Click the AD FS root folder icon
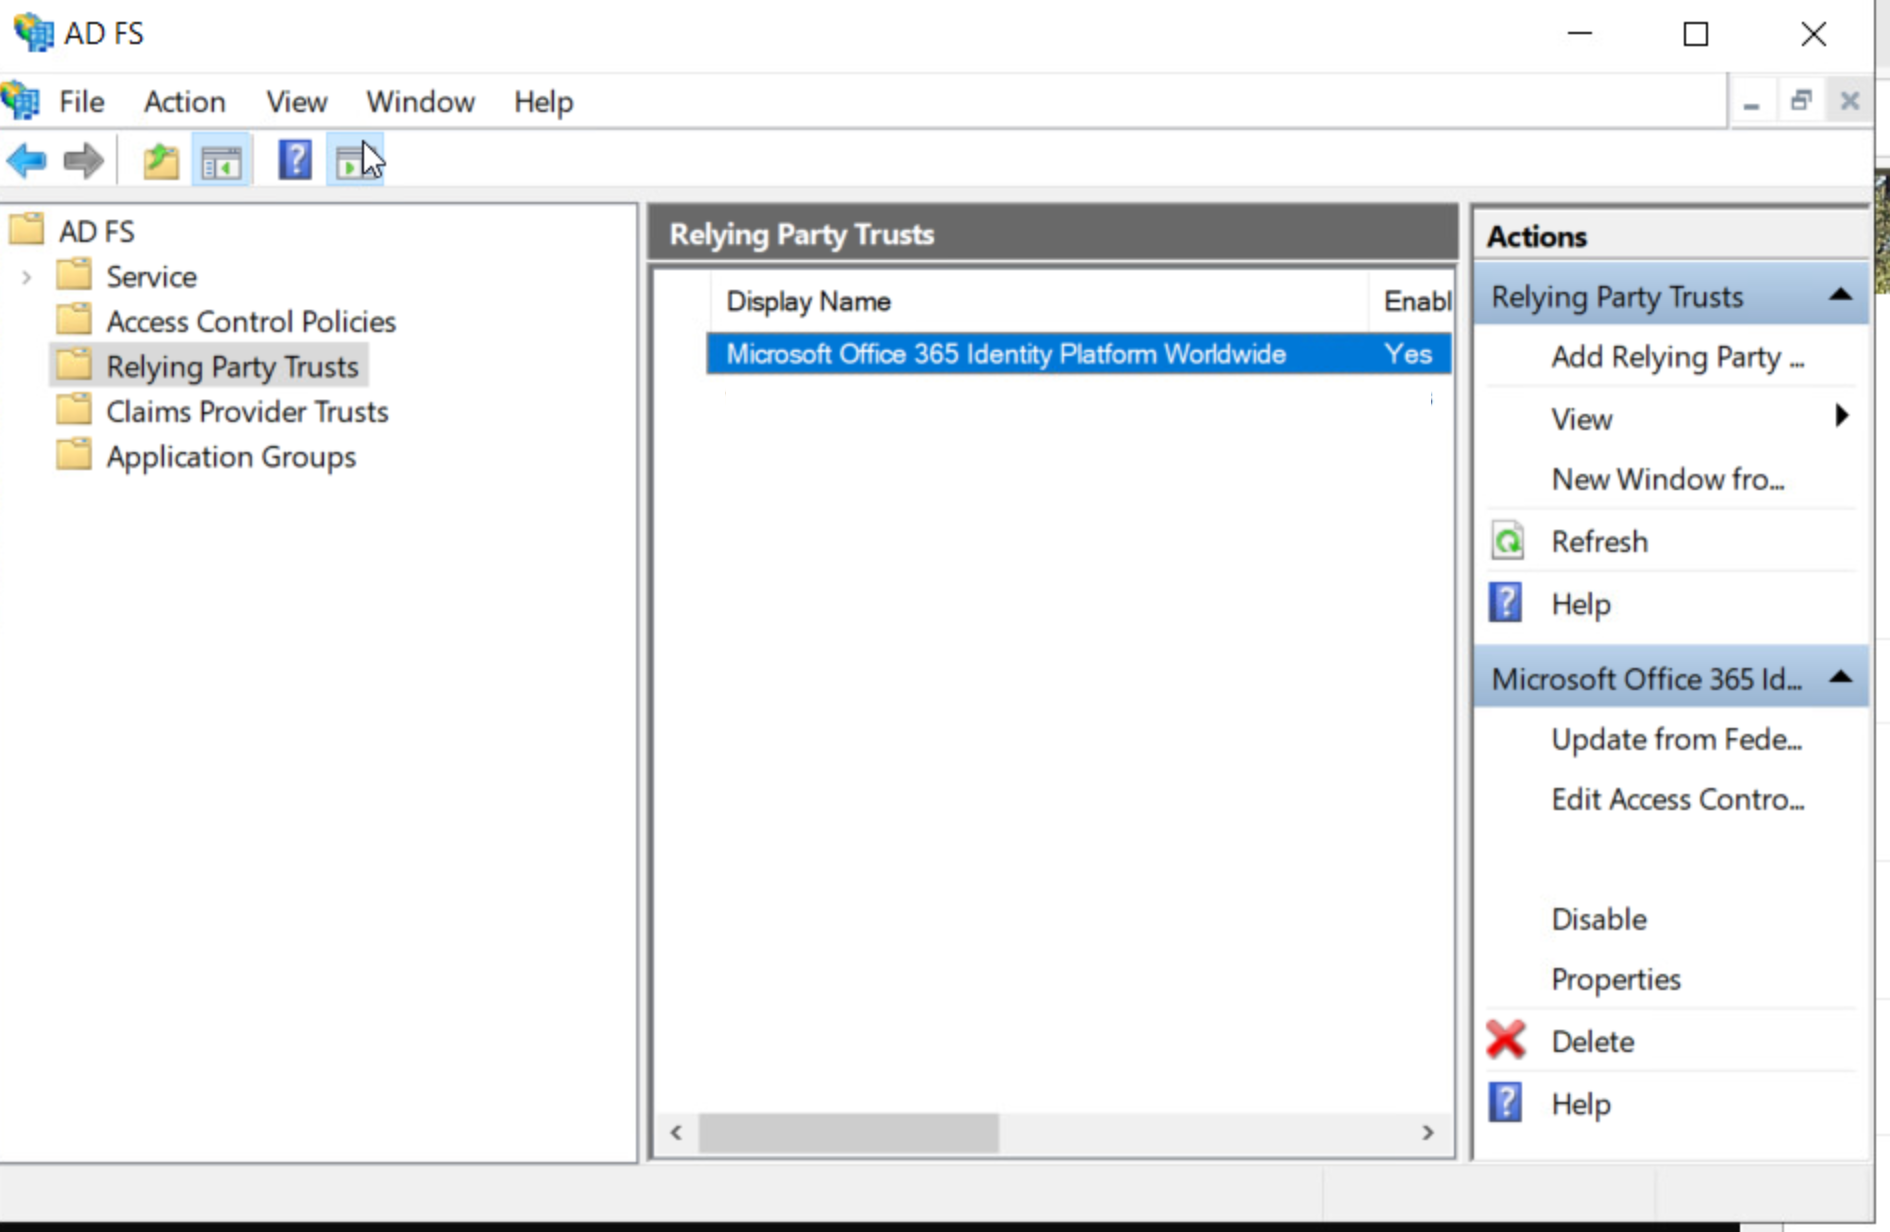1890x1232 pixels. (x=27, y=229)
